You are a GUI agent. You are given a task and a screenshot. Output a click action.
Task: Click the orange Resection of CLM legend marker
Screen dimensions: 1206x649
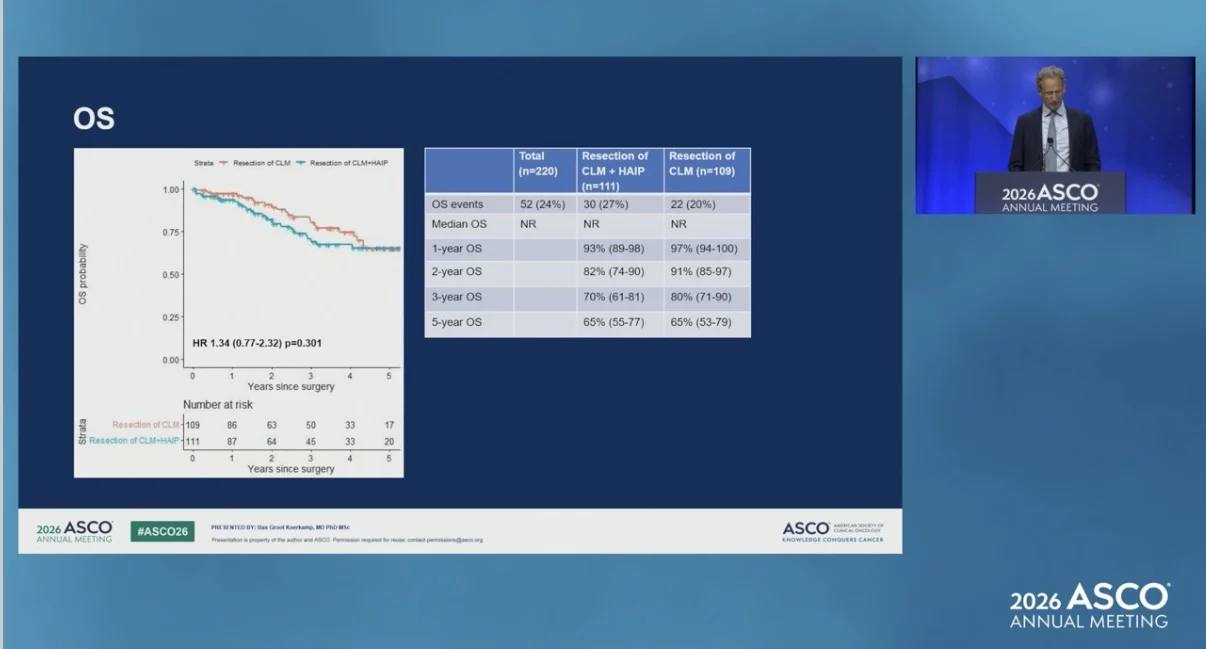click(224, 162)
